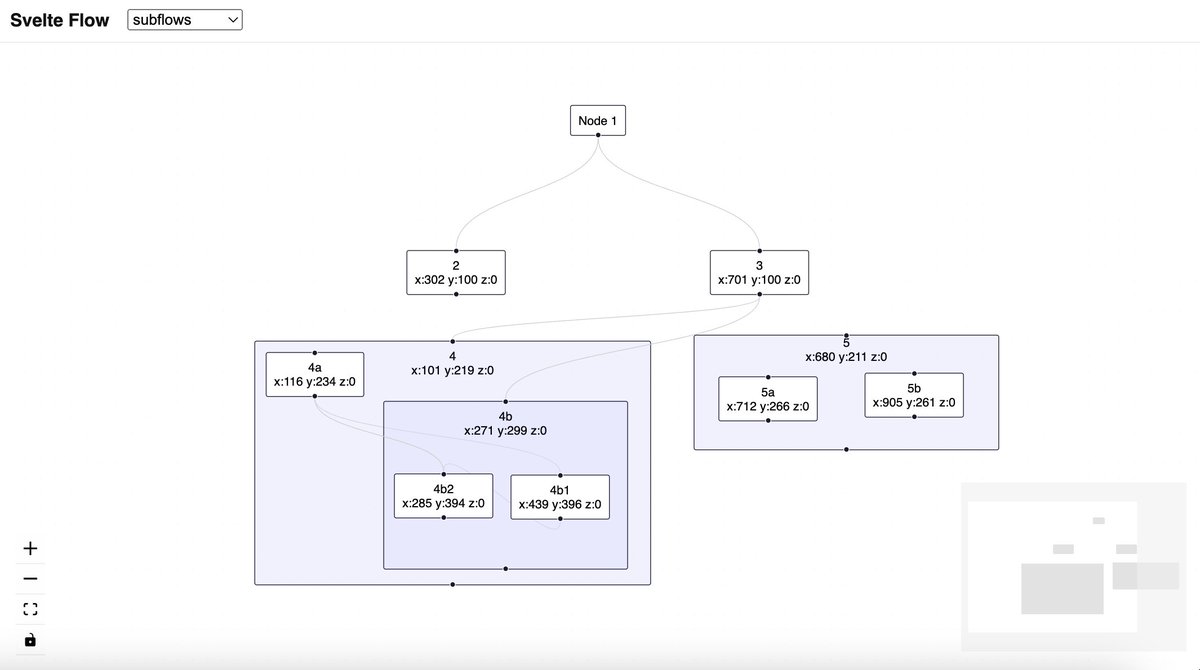The height and width of the screenshot is (670, 1200).
Task: Click bottom handle of node 4a
Action: pyautogui.click(x=315, y=396)
